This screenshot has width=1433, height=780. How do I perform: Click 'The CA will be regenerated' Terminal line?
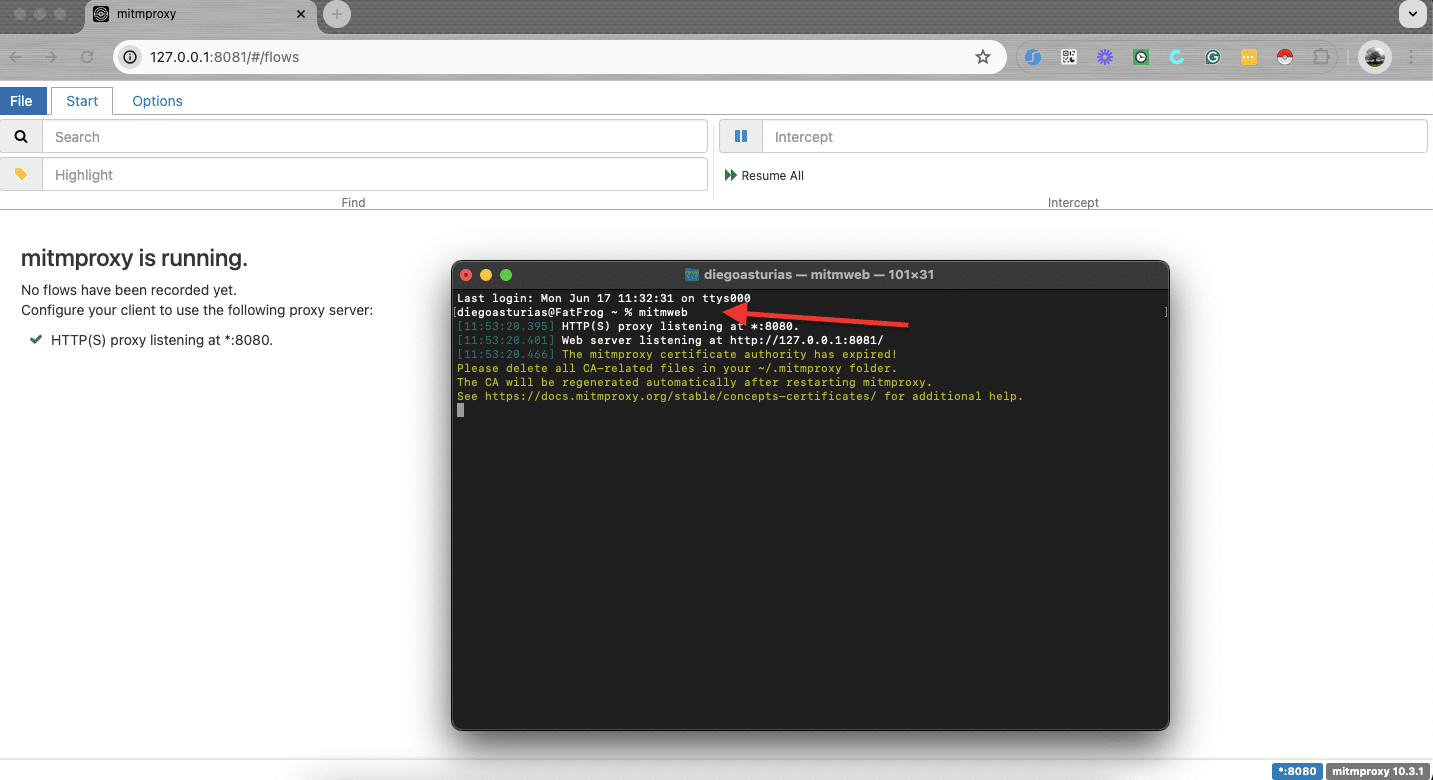pyautogui.click(x=694, y=382)
